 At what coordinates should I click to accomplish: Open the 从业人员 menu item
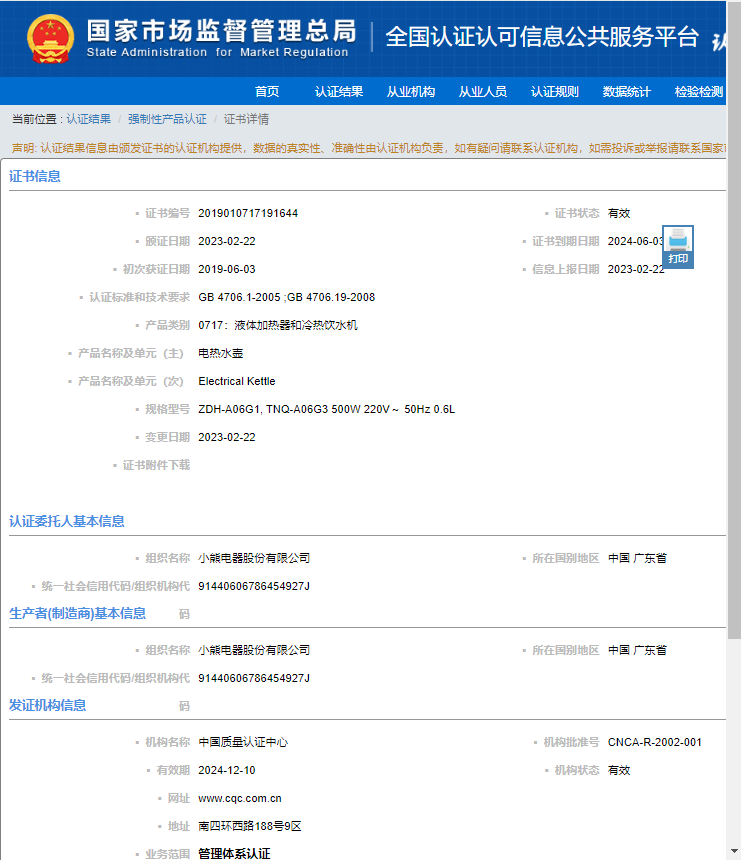click(483, 92)
